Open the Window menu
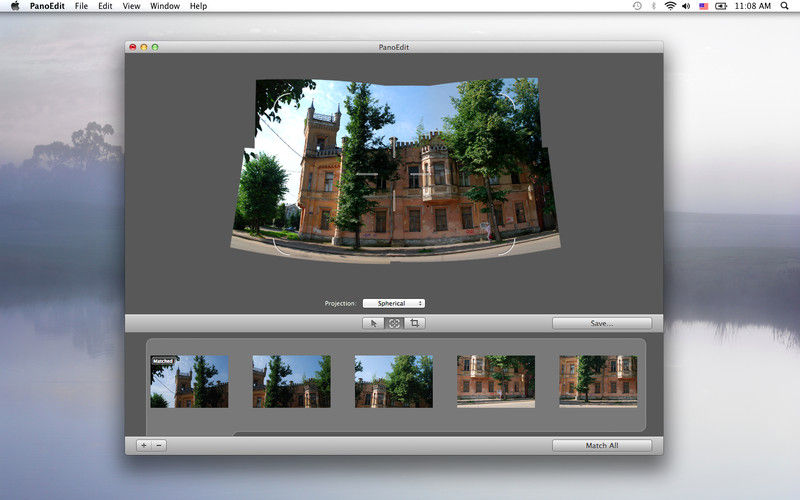The width and height of the screenshot is (800, 500). point(165,6)
